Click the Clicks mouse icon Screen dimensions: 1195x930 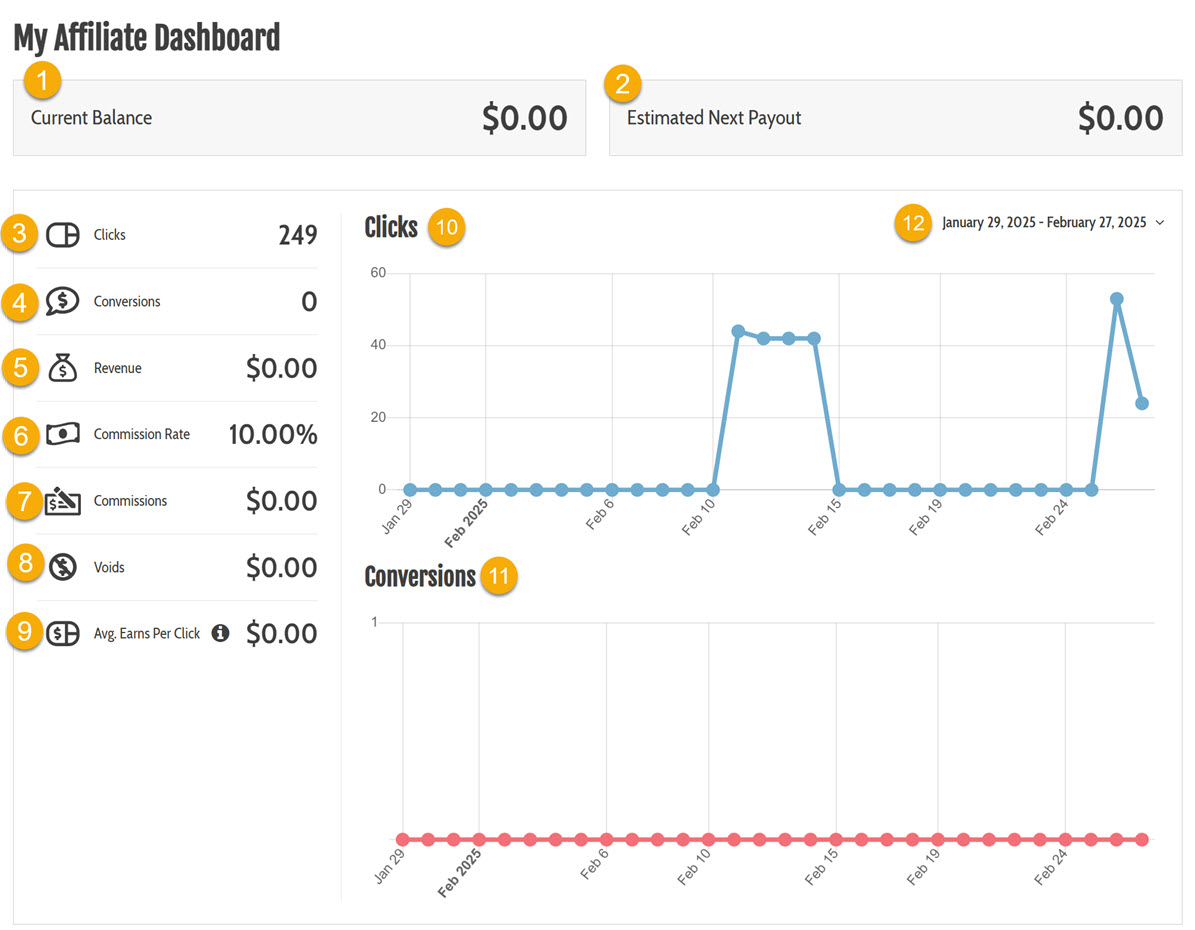pos(63,235)
